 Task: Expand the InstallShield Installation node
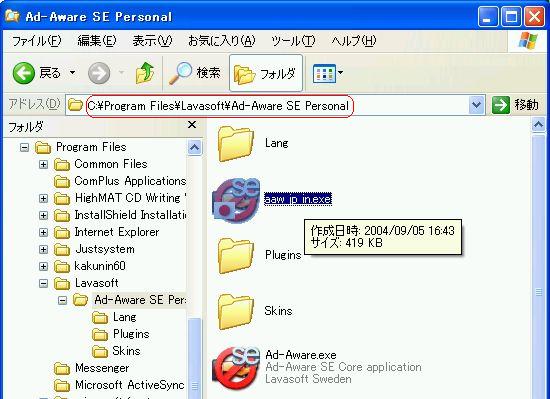(43, 215)
